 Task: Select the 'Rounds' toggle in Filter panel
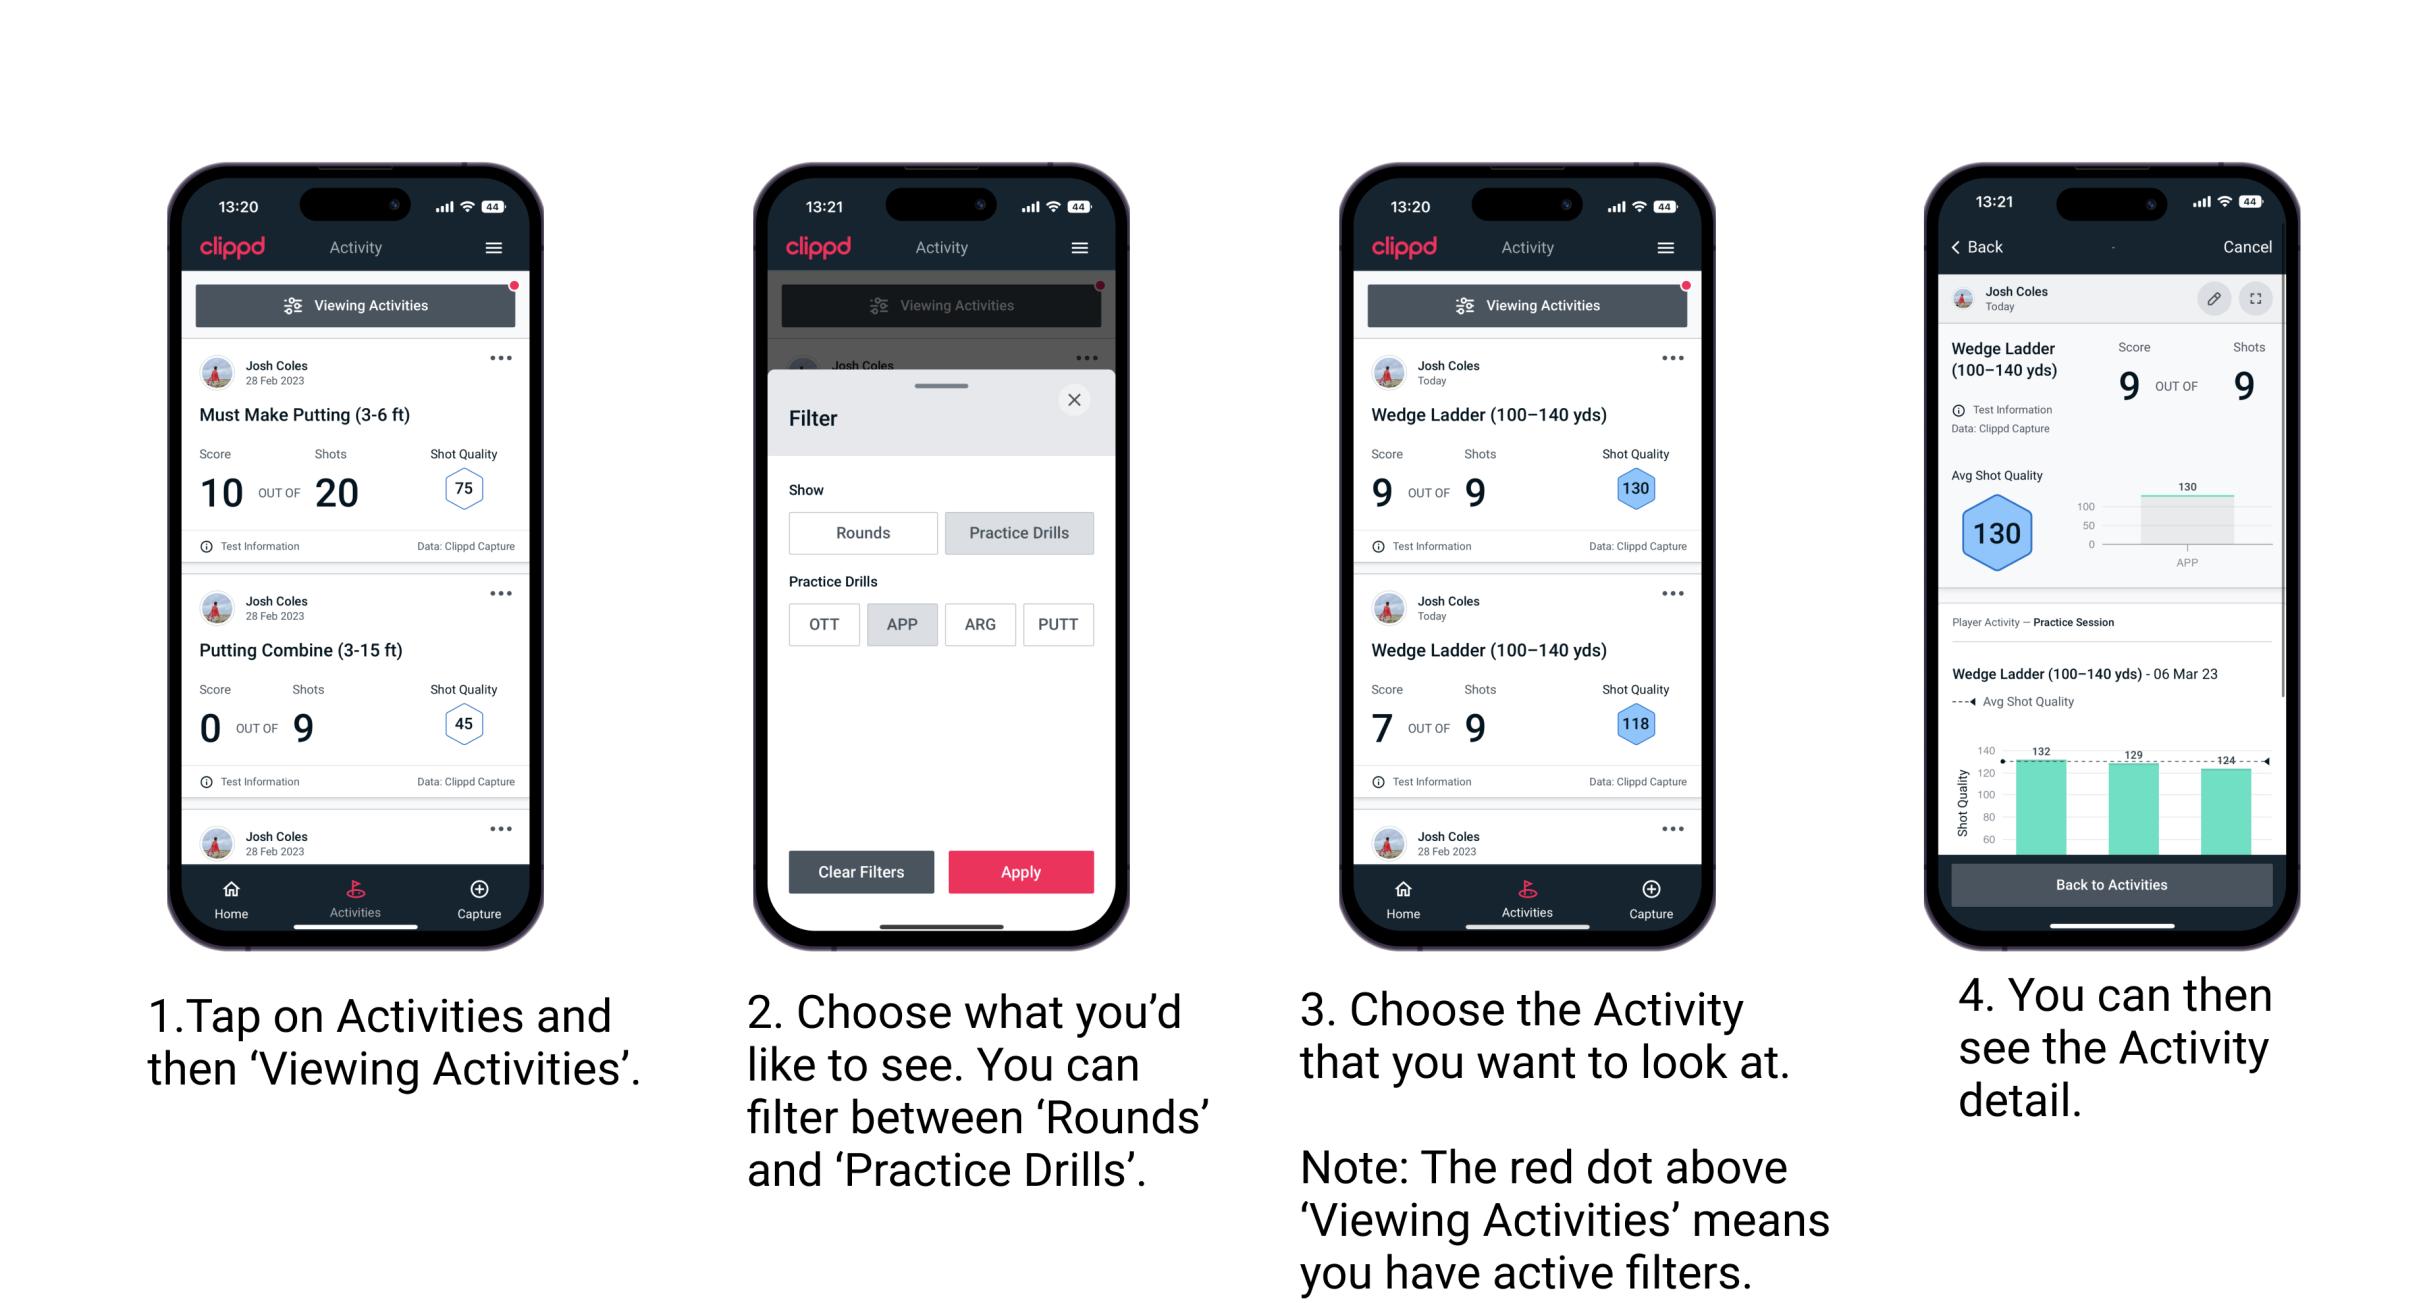click(x=862, y=533)
